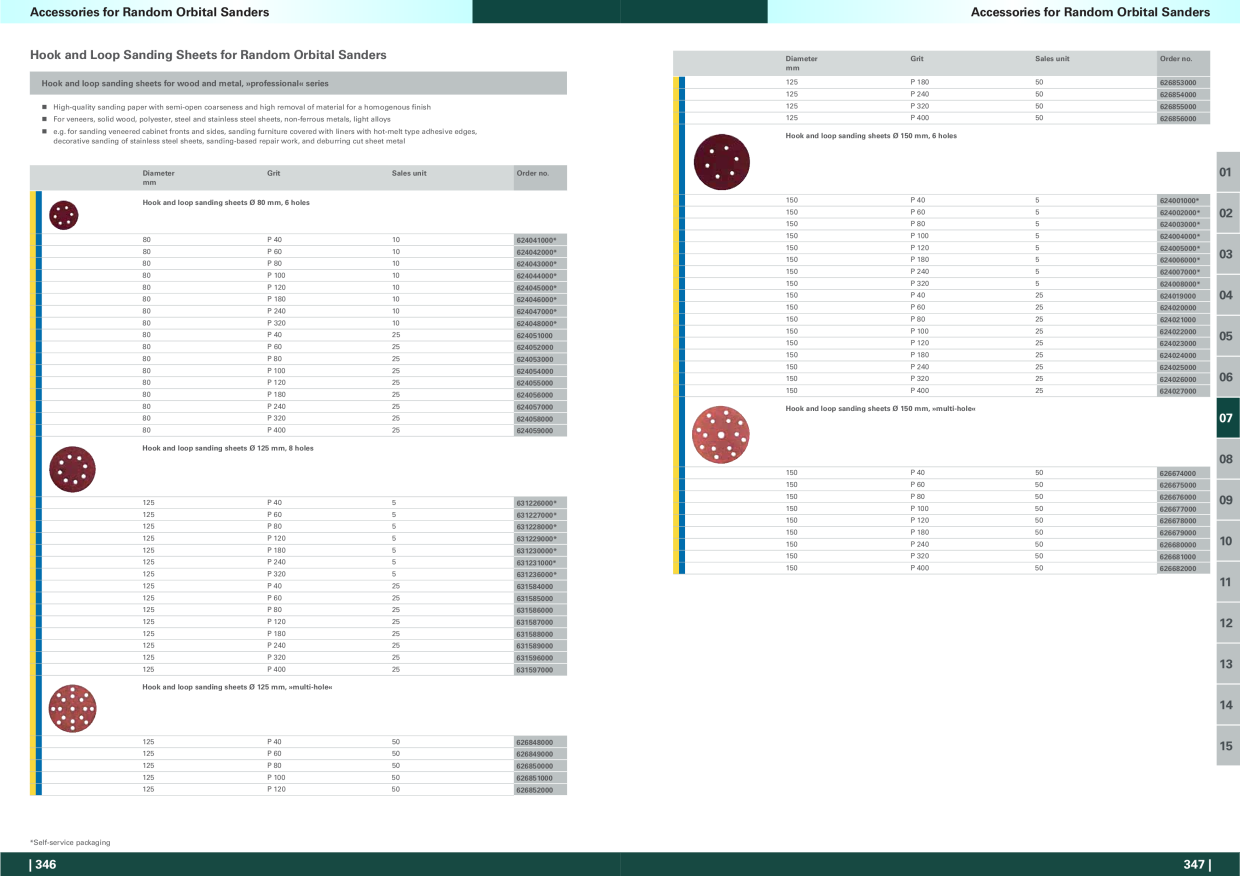Click right page header 'Accessories for Random Orbital Sanders'
The height and width of the screenshot is (876, 1240).
click(1090, 12)
